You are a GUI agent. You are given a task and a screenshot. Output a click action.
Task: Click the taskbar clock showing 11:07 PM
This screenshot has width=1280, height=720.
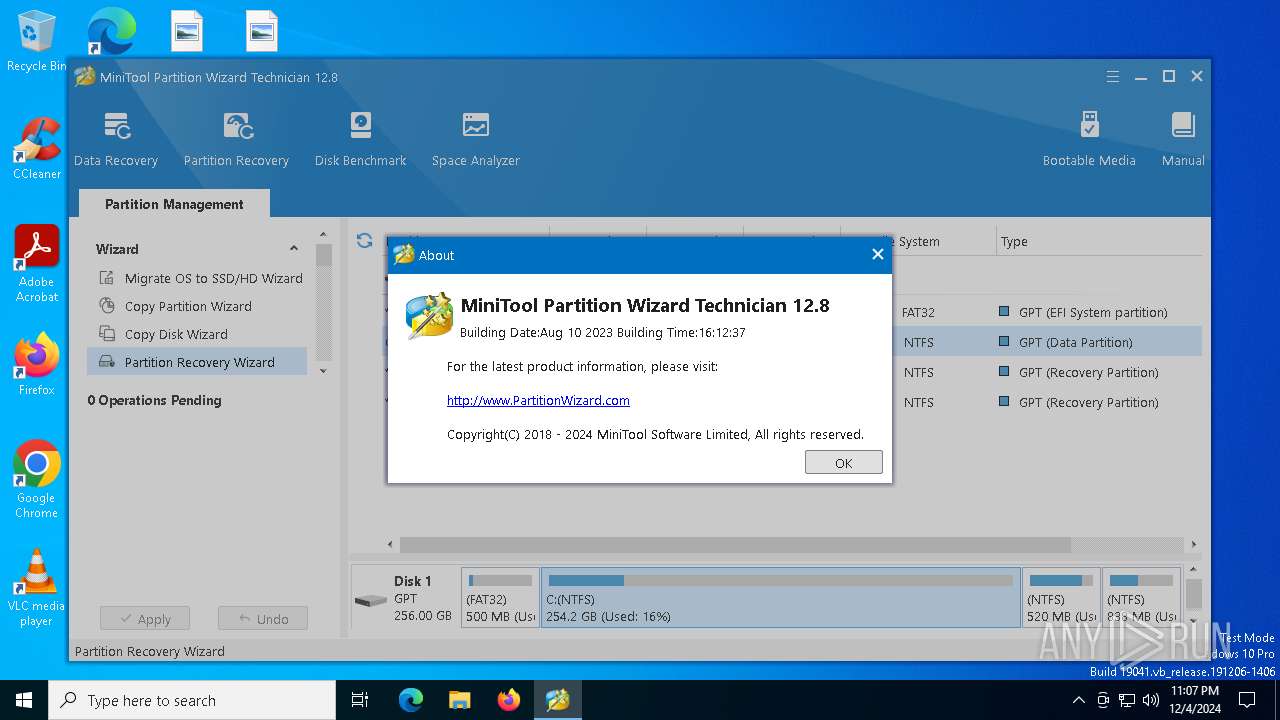click(1194, 700)
